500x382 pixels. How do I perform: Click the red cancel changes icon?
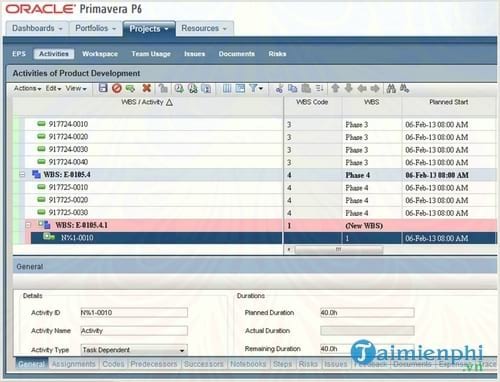[x=117, y=88]
